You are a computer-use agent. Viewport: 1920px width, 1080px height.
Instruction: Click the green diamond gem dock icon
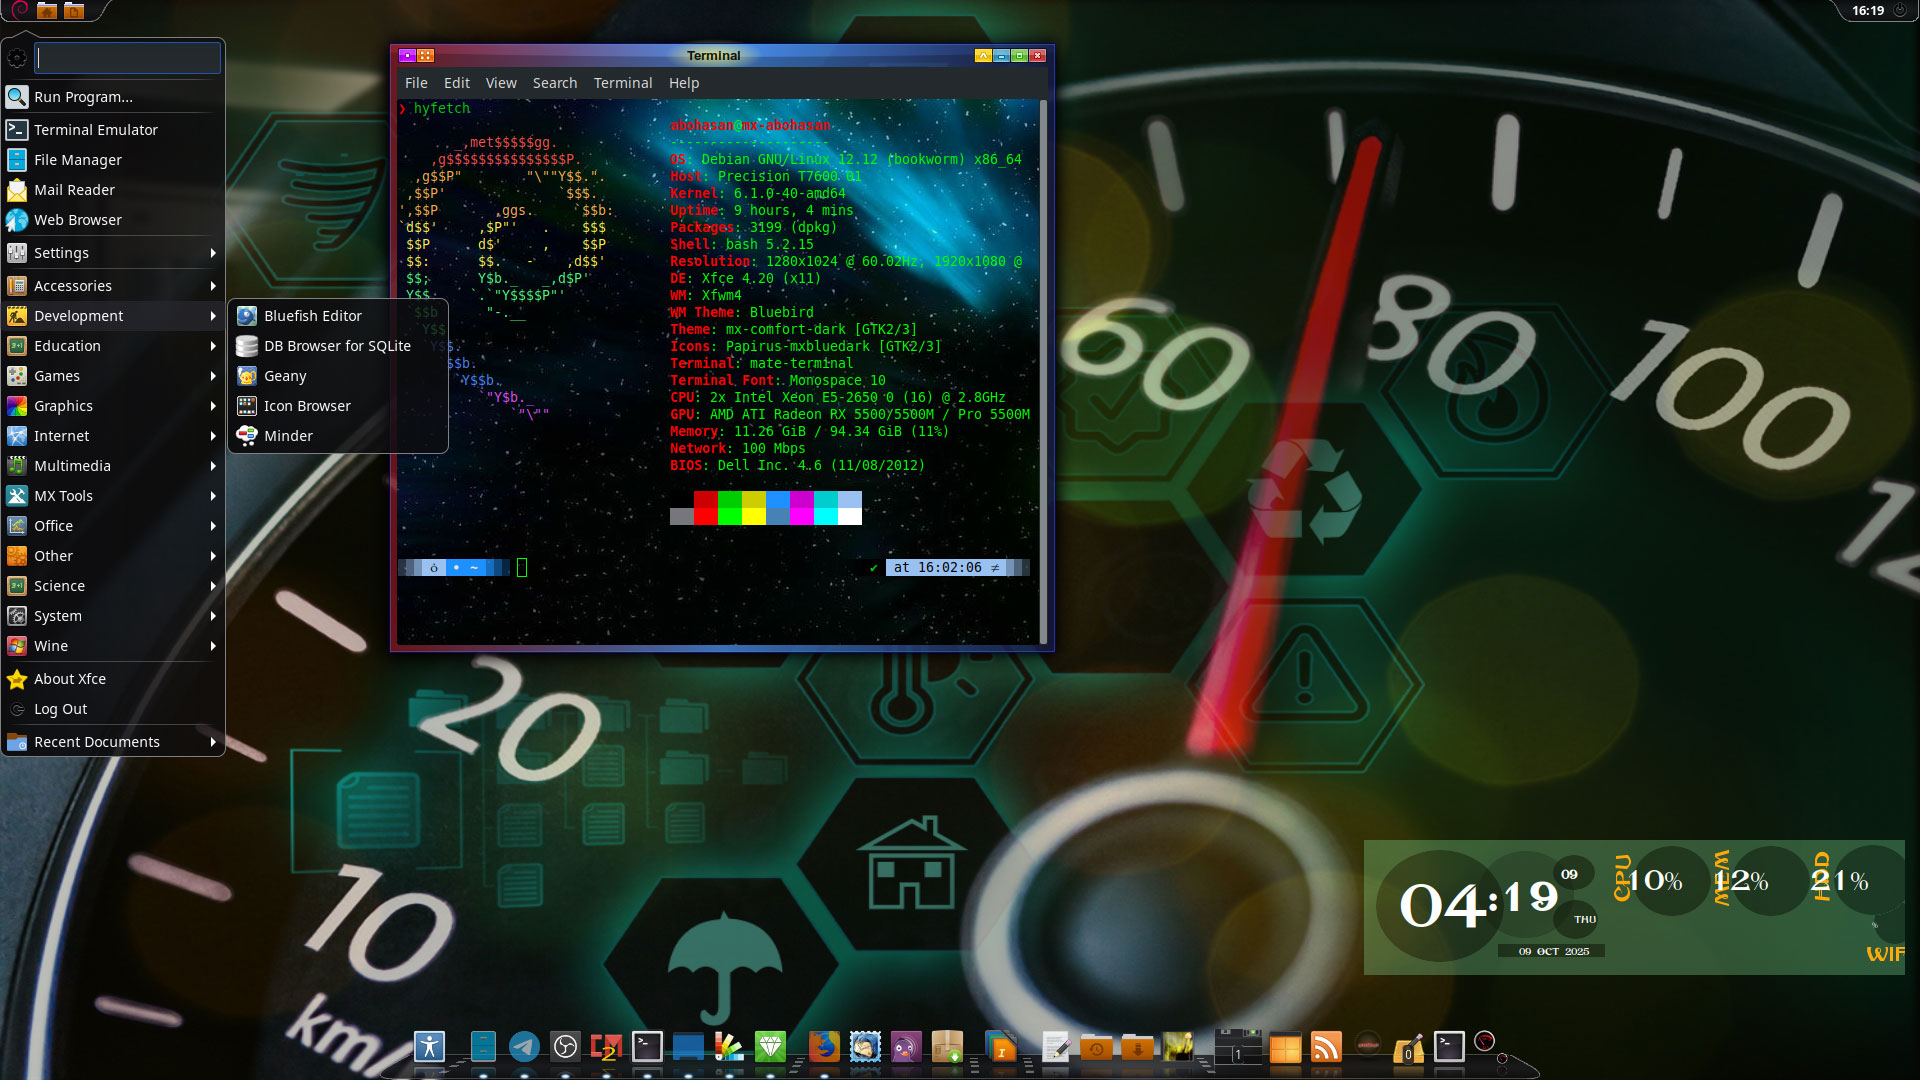pos(770,1047)
